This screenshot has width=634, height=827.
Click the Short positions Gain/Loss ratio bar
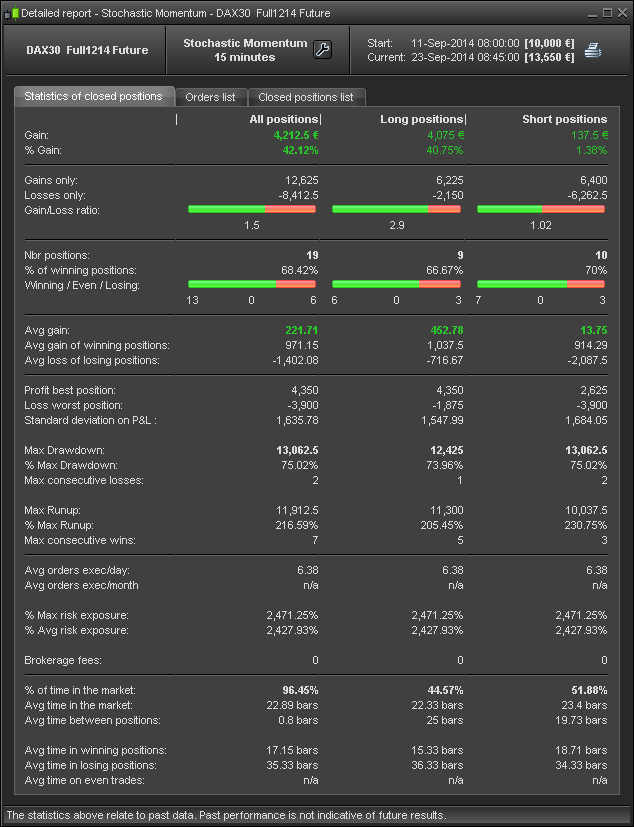click(x=541, y=209)
